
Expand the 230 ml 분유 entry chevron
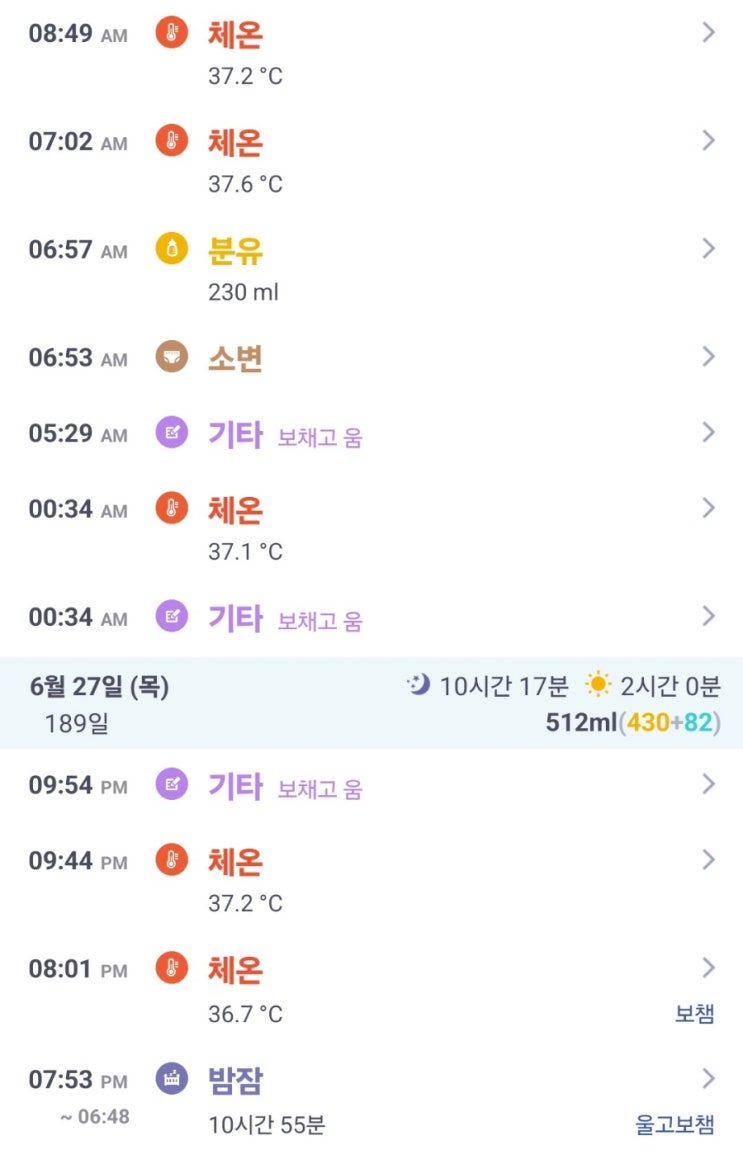(709, 249)
